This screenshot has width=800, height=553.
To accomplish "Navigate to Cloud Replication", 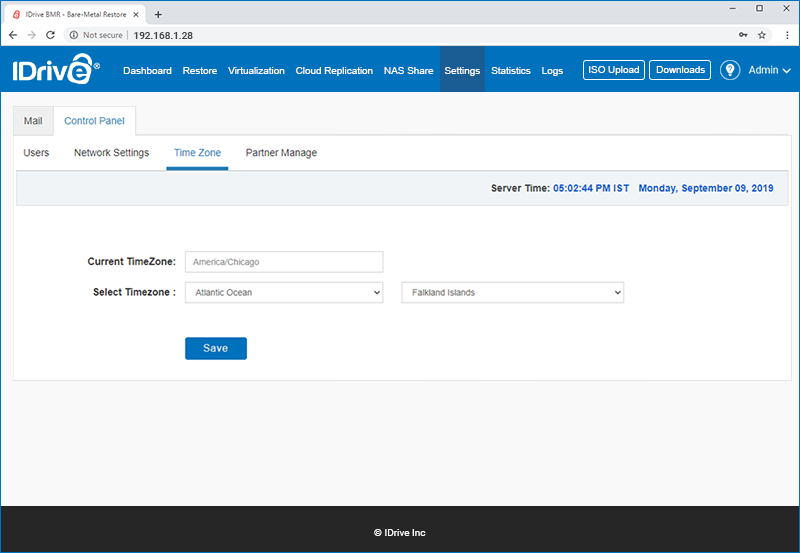I will [334, 70].
